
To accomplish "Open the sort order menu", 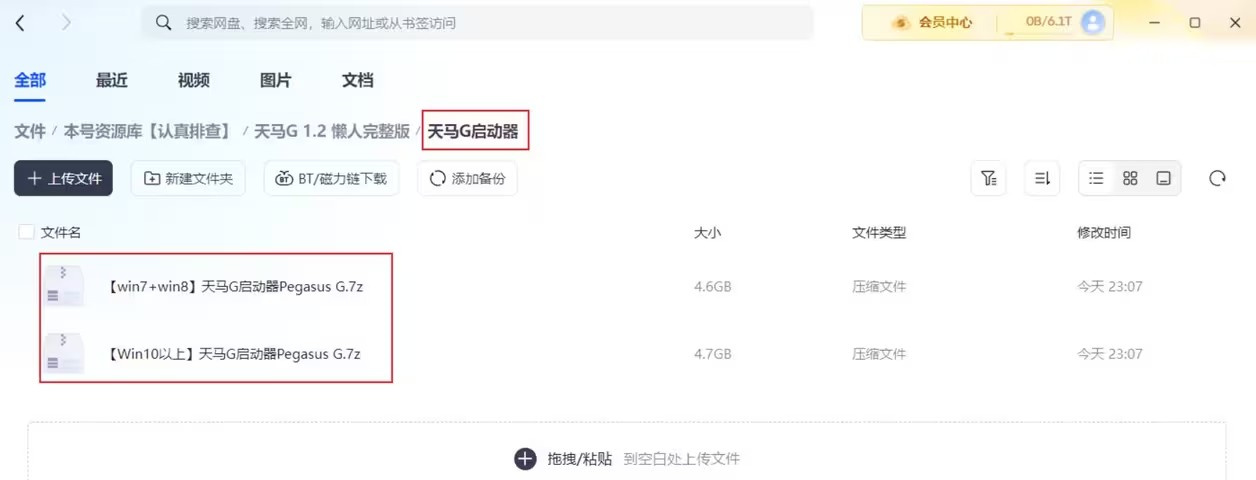I will pos(1042,178).
